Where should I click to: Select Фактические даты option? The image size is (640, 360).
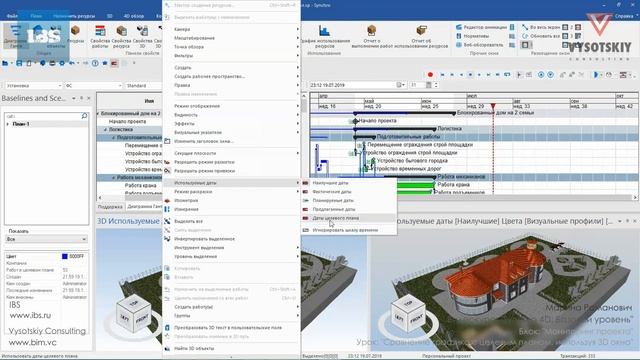(x=331, y=192)
